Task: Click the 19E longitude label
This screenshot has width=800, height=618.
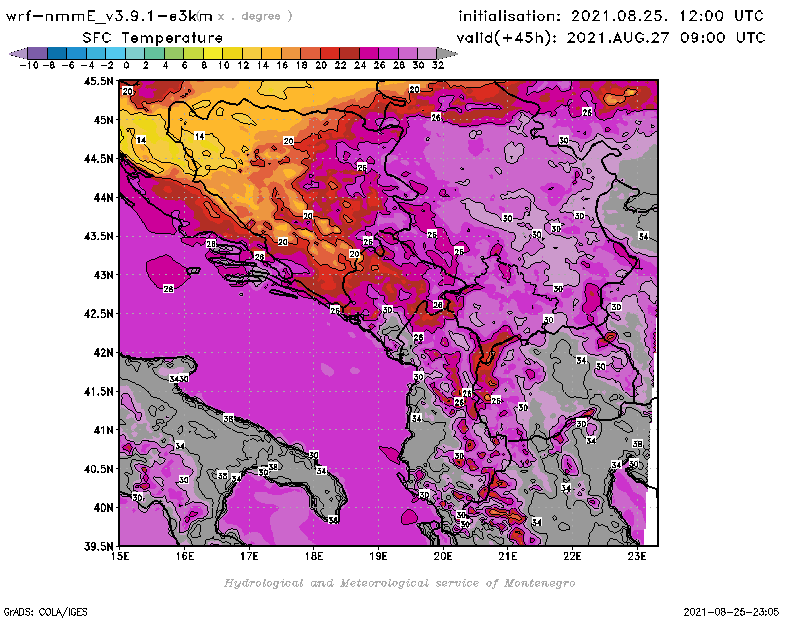Action: point(378,556)
